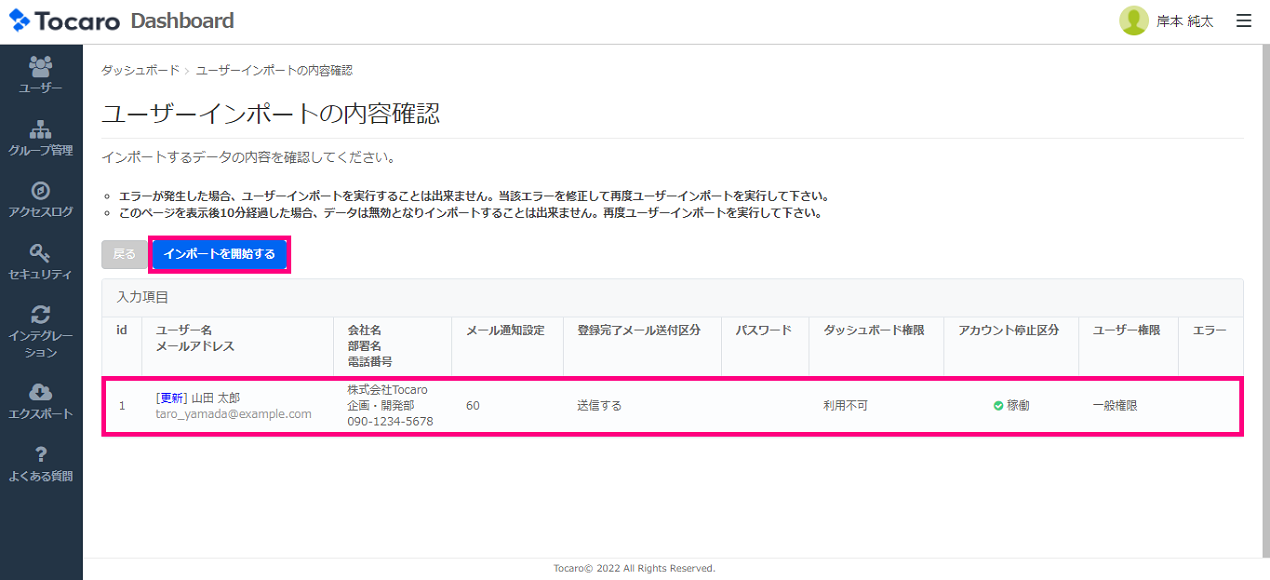Open the Users section icon in sidebar
The height and width of the screenshot is (580, 1270).
41,67
